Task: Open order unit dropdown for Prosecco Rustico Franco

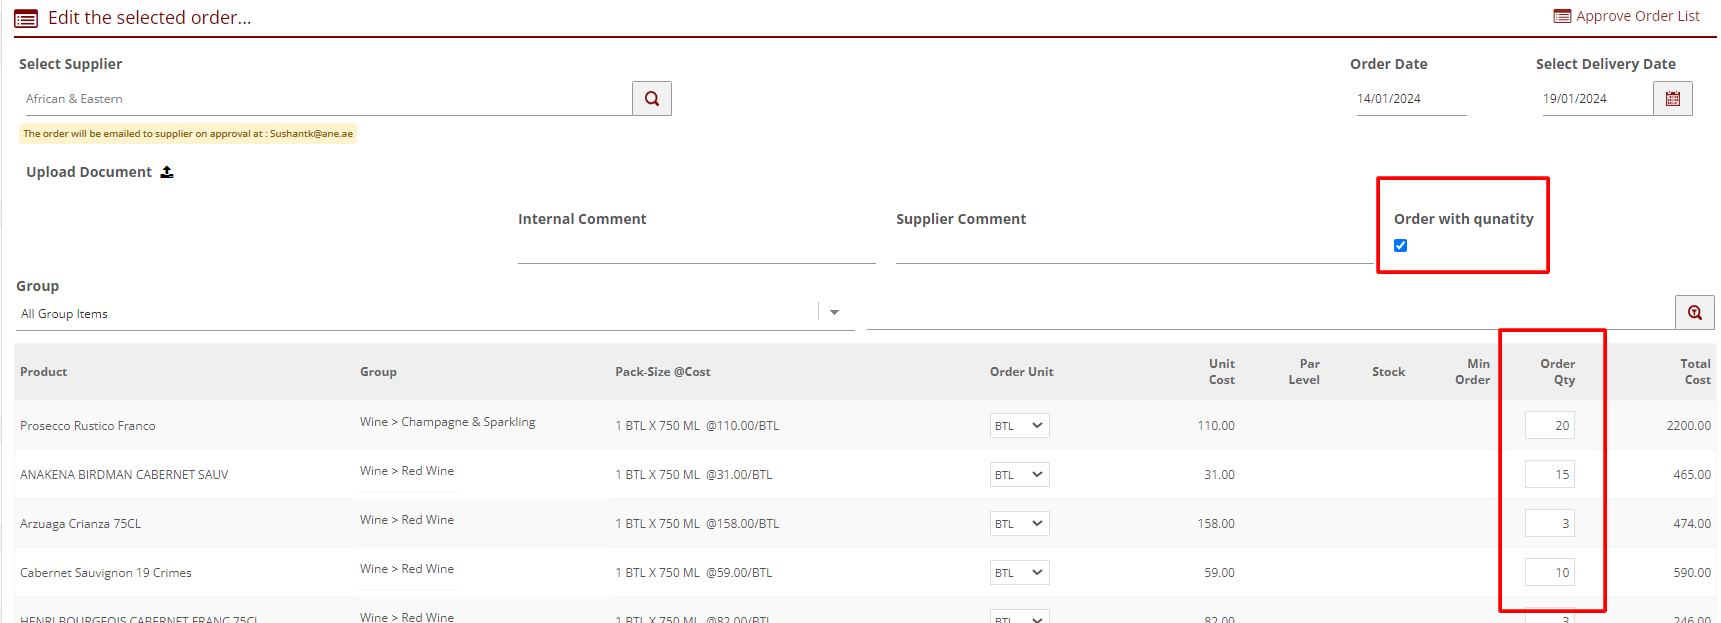Action: 1019,426
